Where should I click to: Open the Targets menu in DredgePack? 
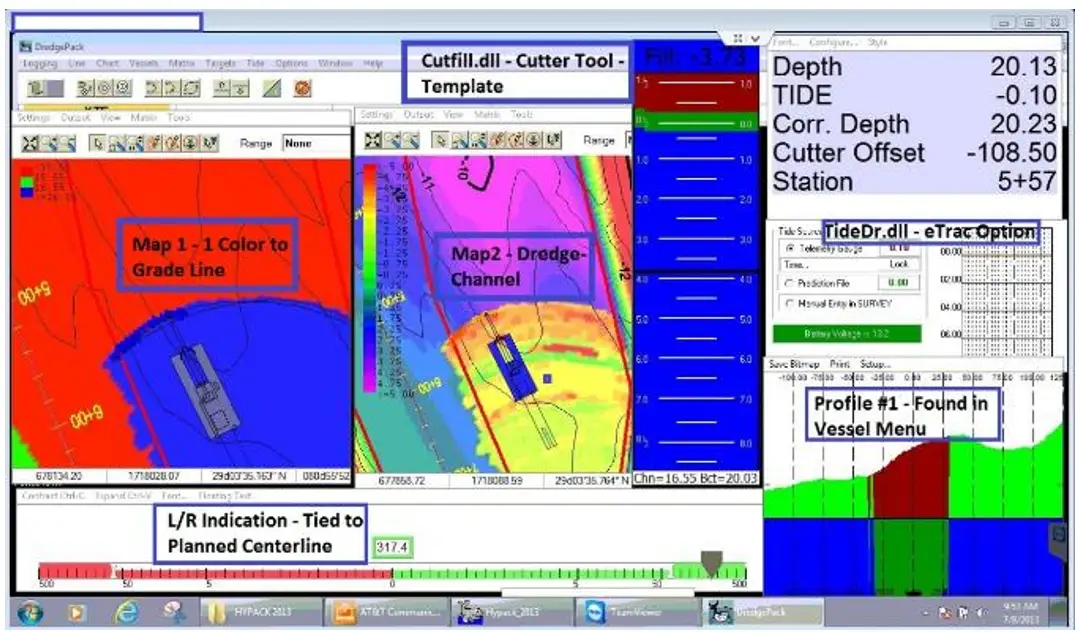point(220,63)
